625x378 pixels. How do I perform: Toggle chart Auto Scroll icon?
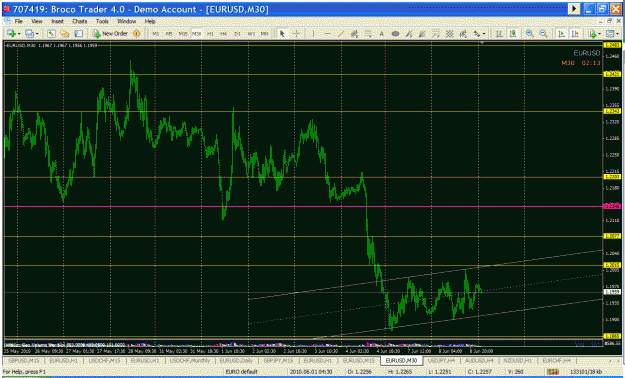[562, 34]
